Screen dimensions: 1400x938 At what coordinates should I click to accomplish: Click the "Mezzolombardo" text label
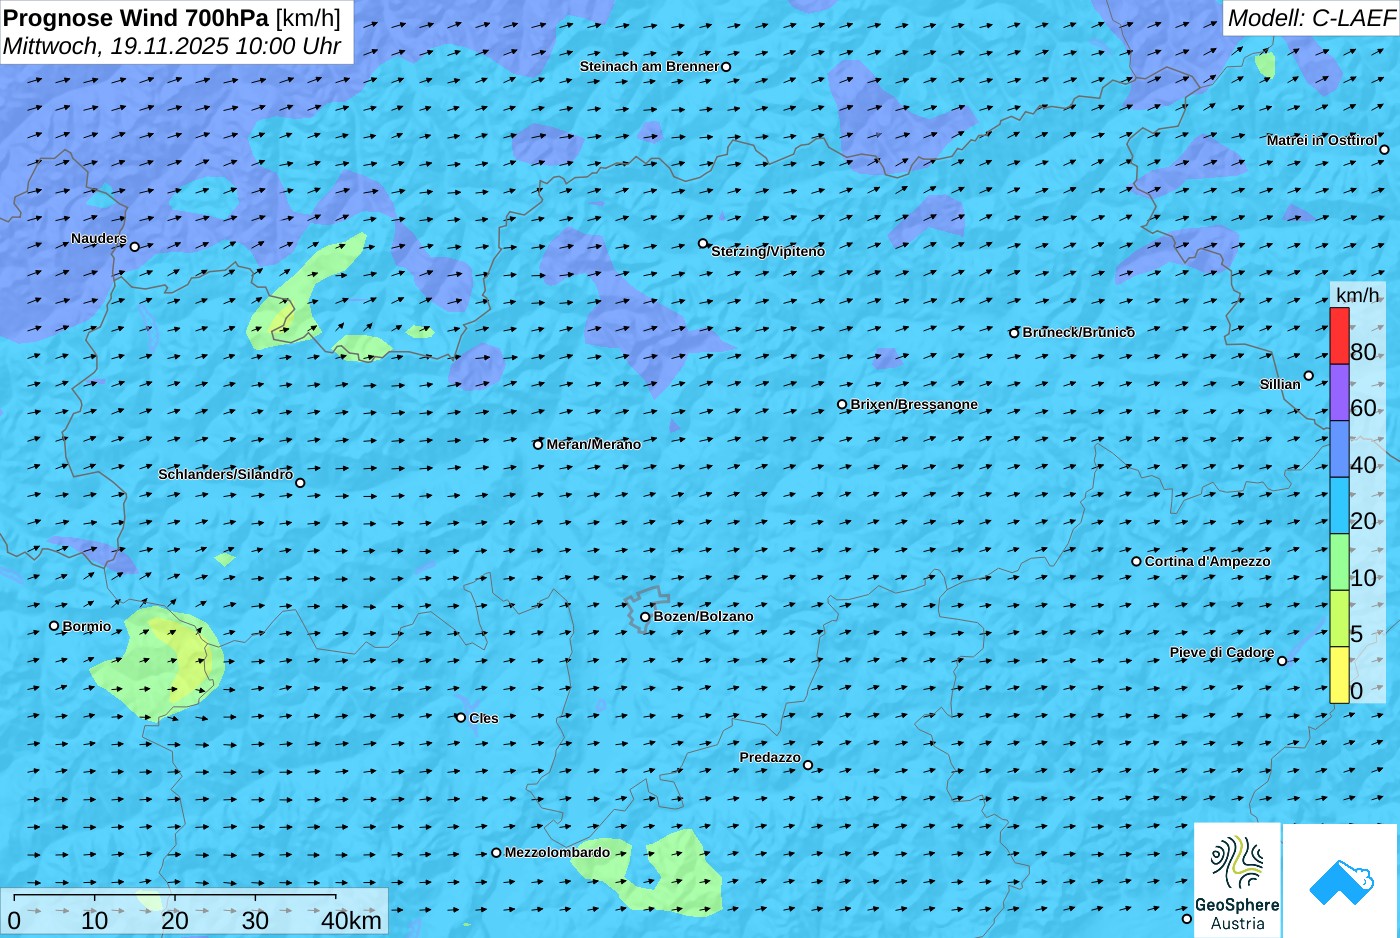tap(557, 852)
